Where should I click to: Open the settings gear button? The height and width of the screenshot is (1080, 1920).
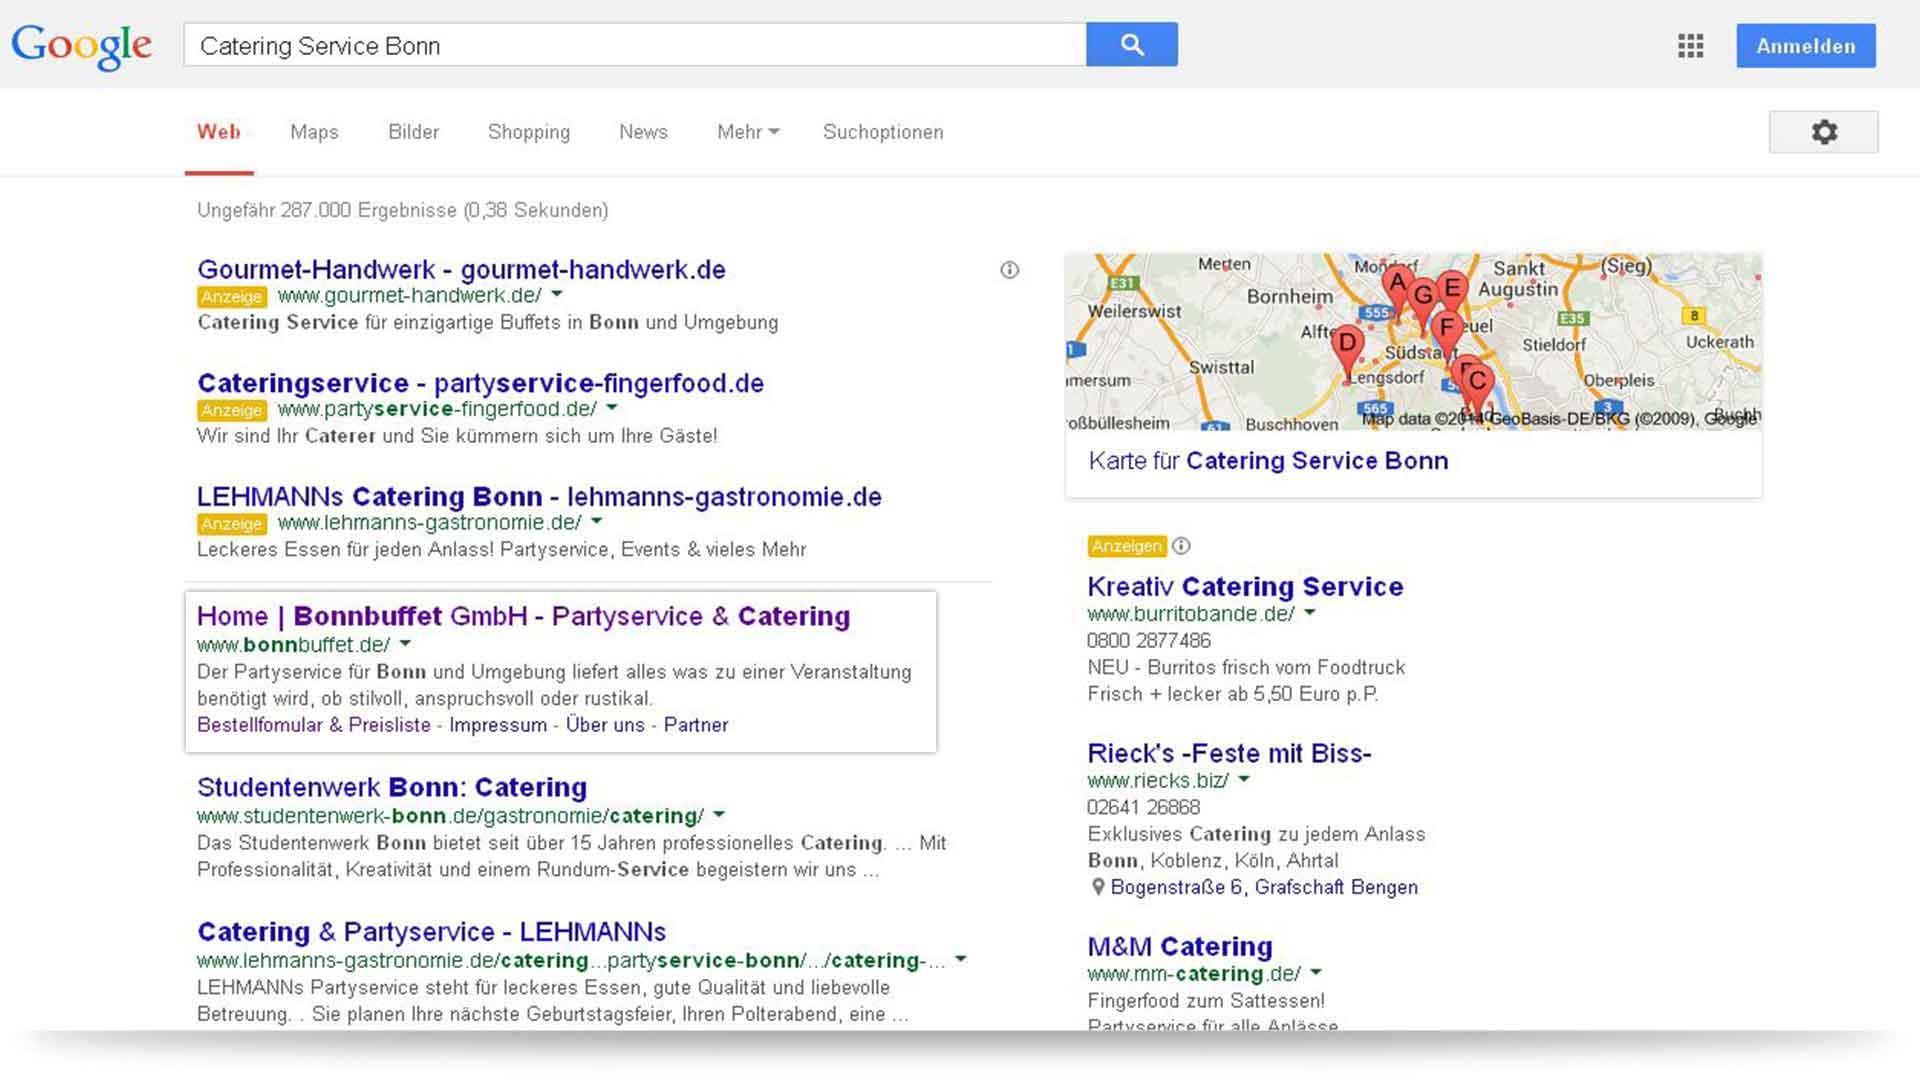(1823, 132)
